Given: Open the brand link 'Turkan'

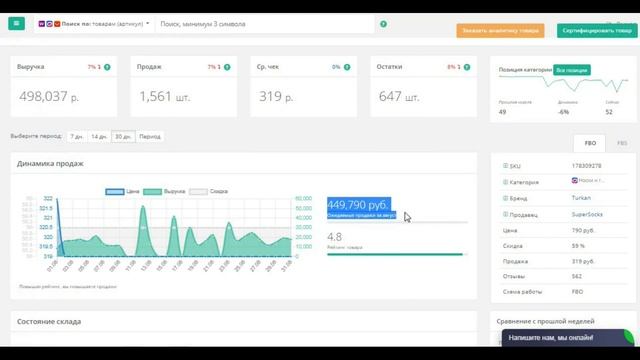Looking at the screenshot, I should click(581, 198).
